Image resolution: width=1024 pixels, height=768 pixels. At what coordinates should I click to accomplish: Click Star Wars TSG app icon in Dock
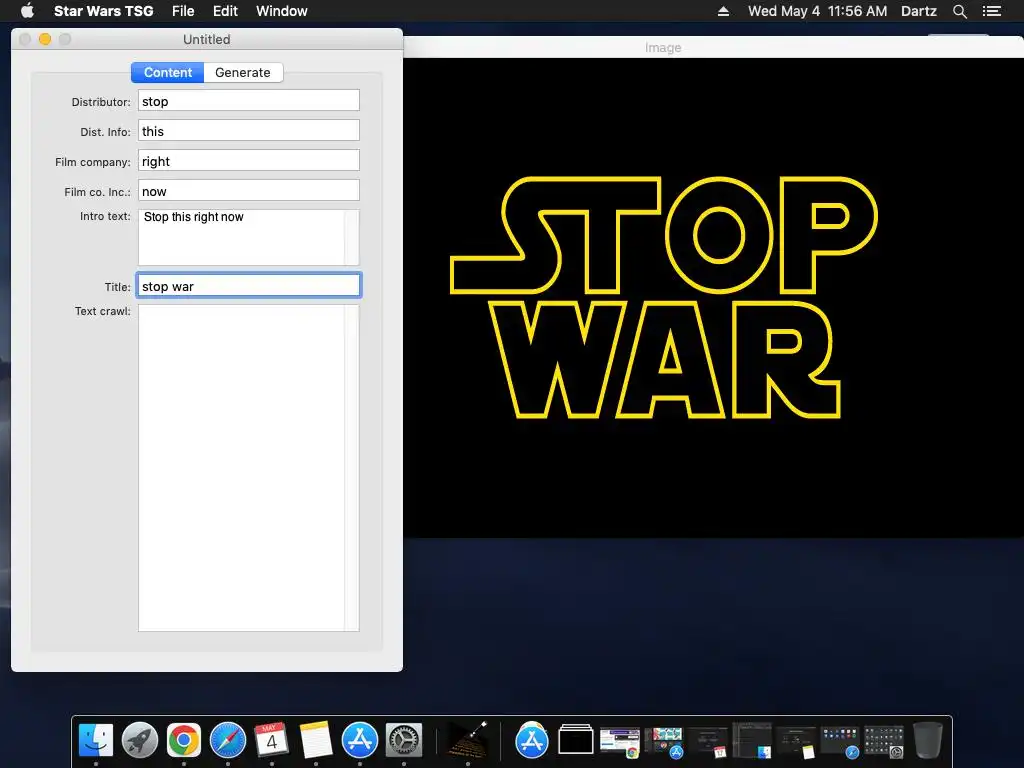[468, 741]
